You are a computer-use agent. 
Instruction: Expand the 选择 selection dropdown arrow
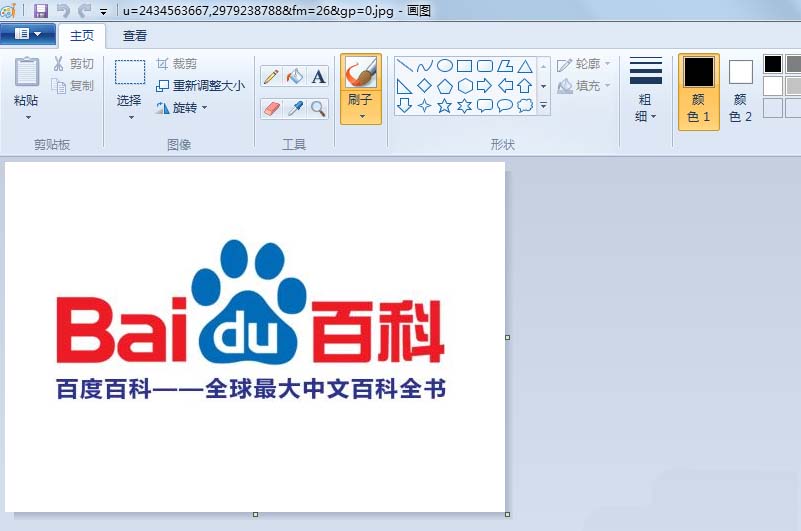coord(131,118)
